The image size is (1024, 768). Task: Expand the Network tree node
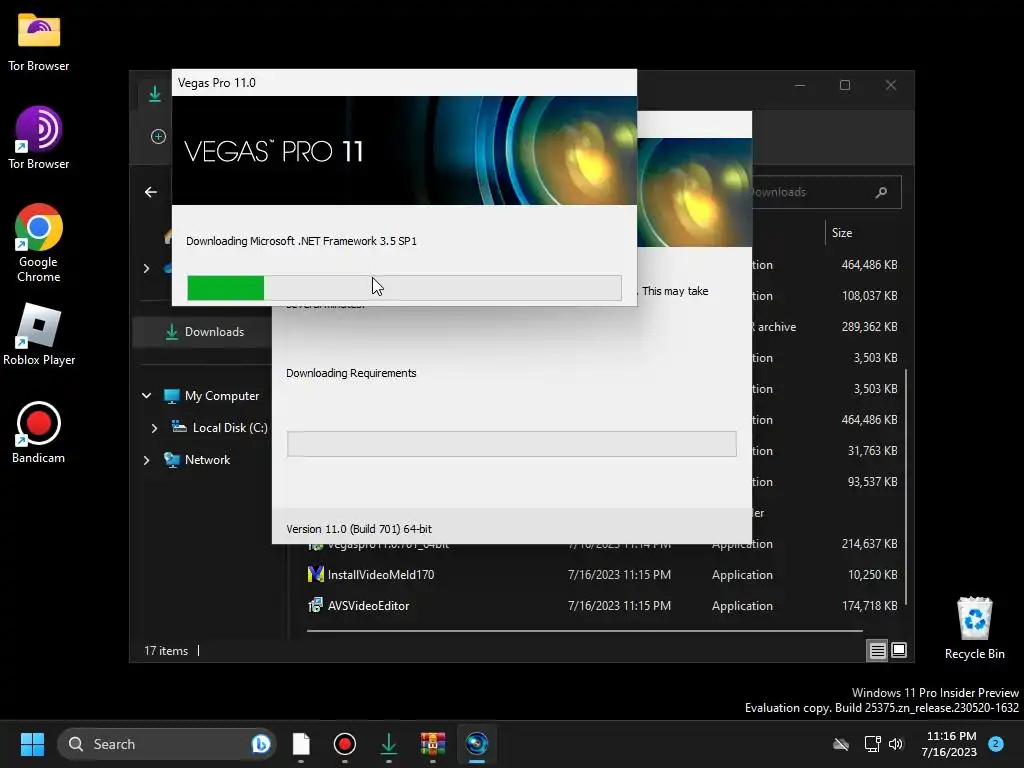click(x=146, y=460)
